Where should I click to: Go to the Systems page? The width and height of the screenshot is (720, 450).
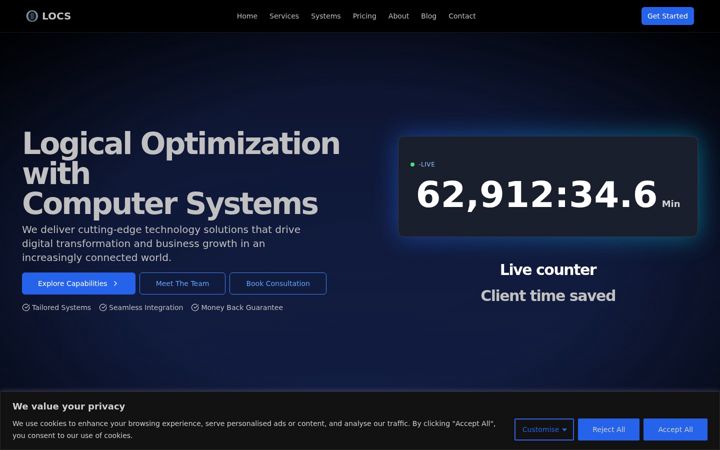[326, 16]
